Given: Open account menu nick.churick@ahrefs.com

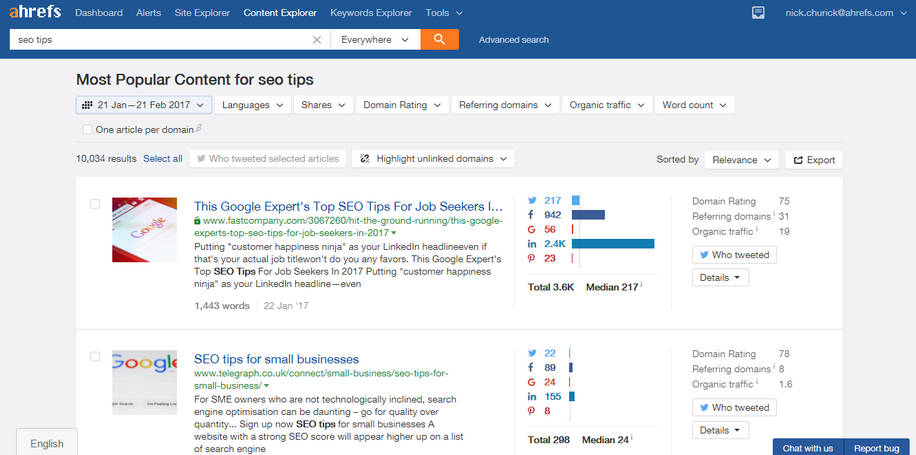Looking at the screenshot, I should (x=846, y=13).
